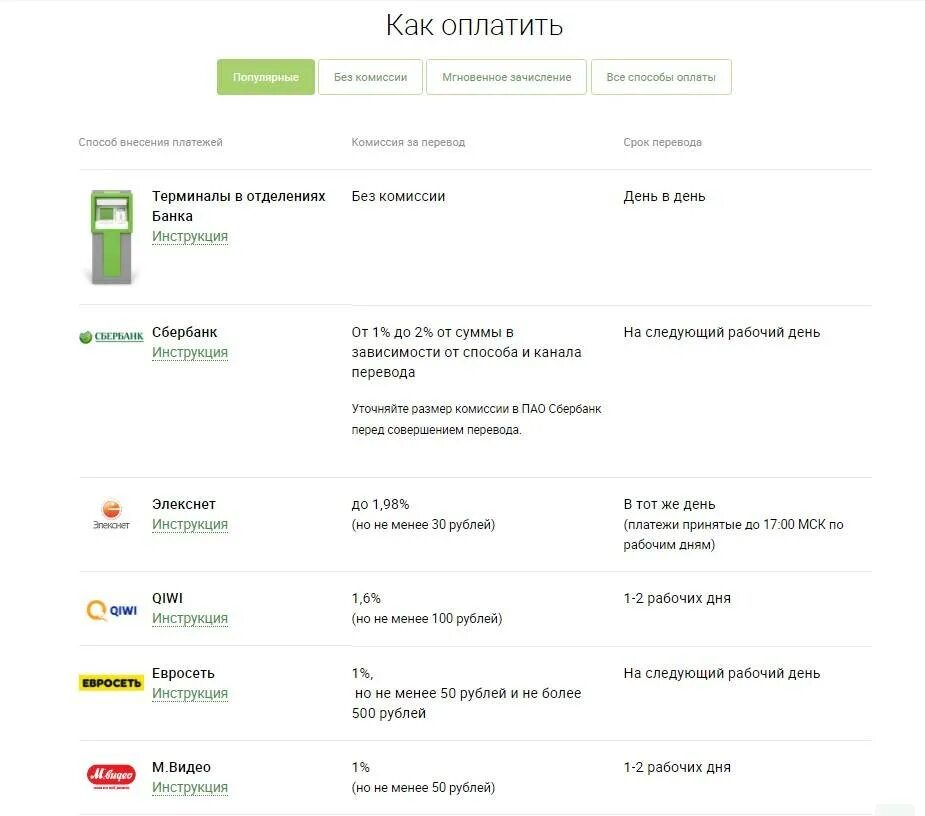925x816 pixels.
Task: Open Инструкция link for bank terminals
Action: coord(190,237)
